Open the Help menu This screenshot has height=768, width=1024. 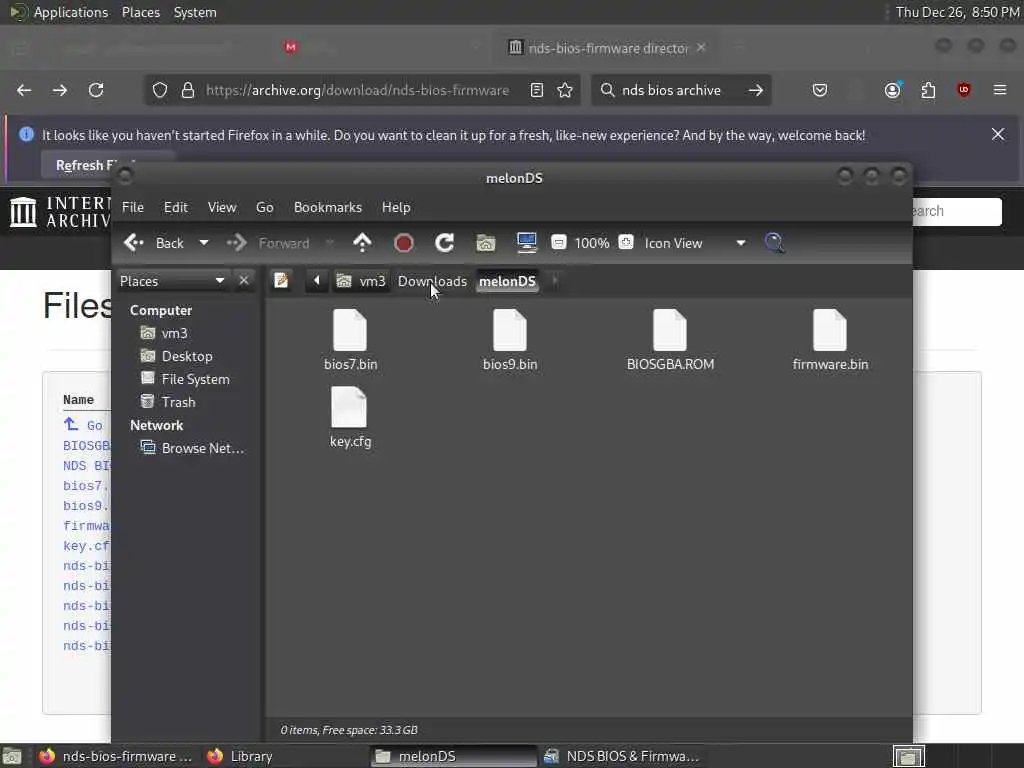(396, 207)
